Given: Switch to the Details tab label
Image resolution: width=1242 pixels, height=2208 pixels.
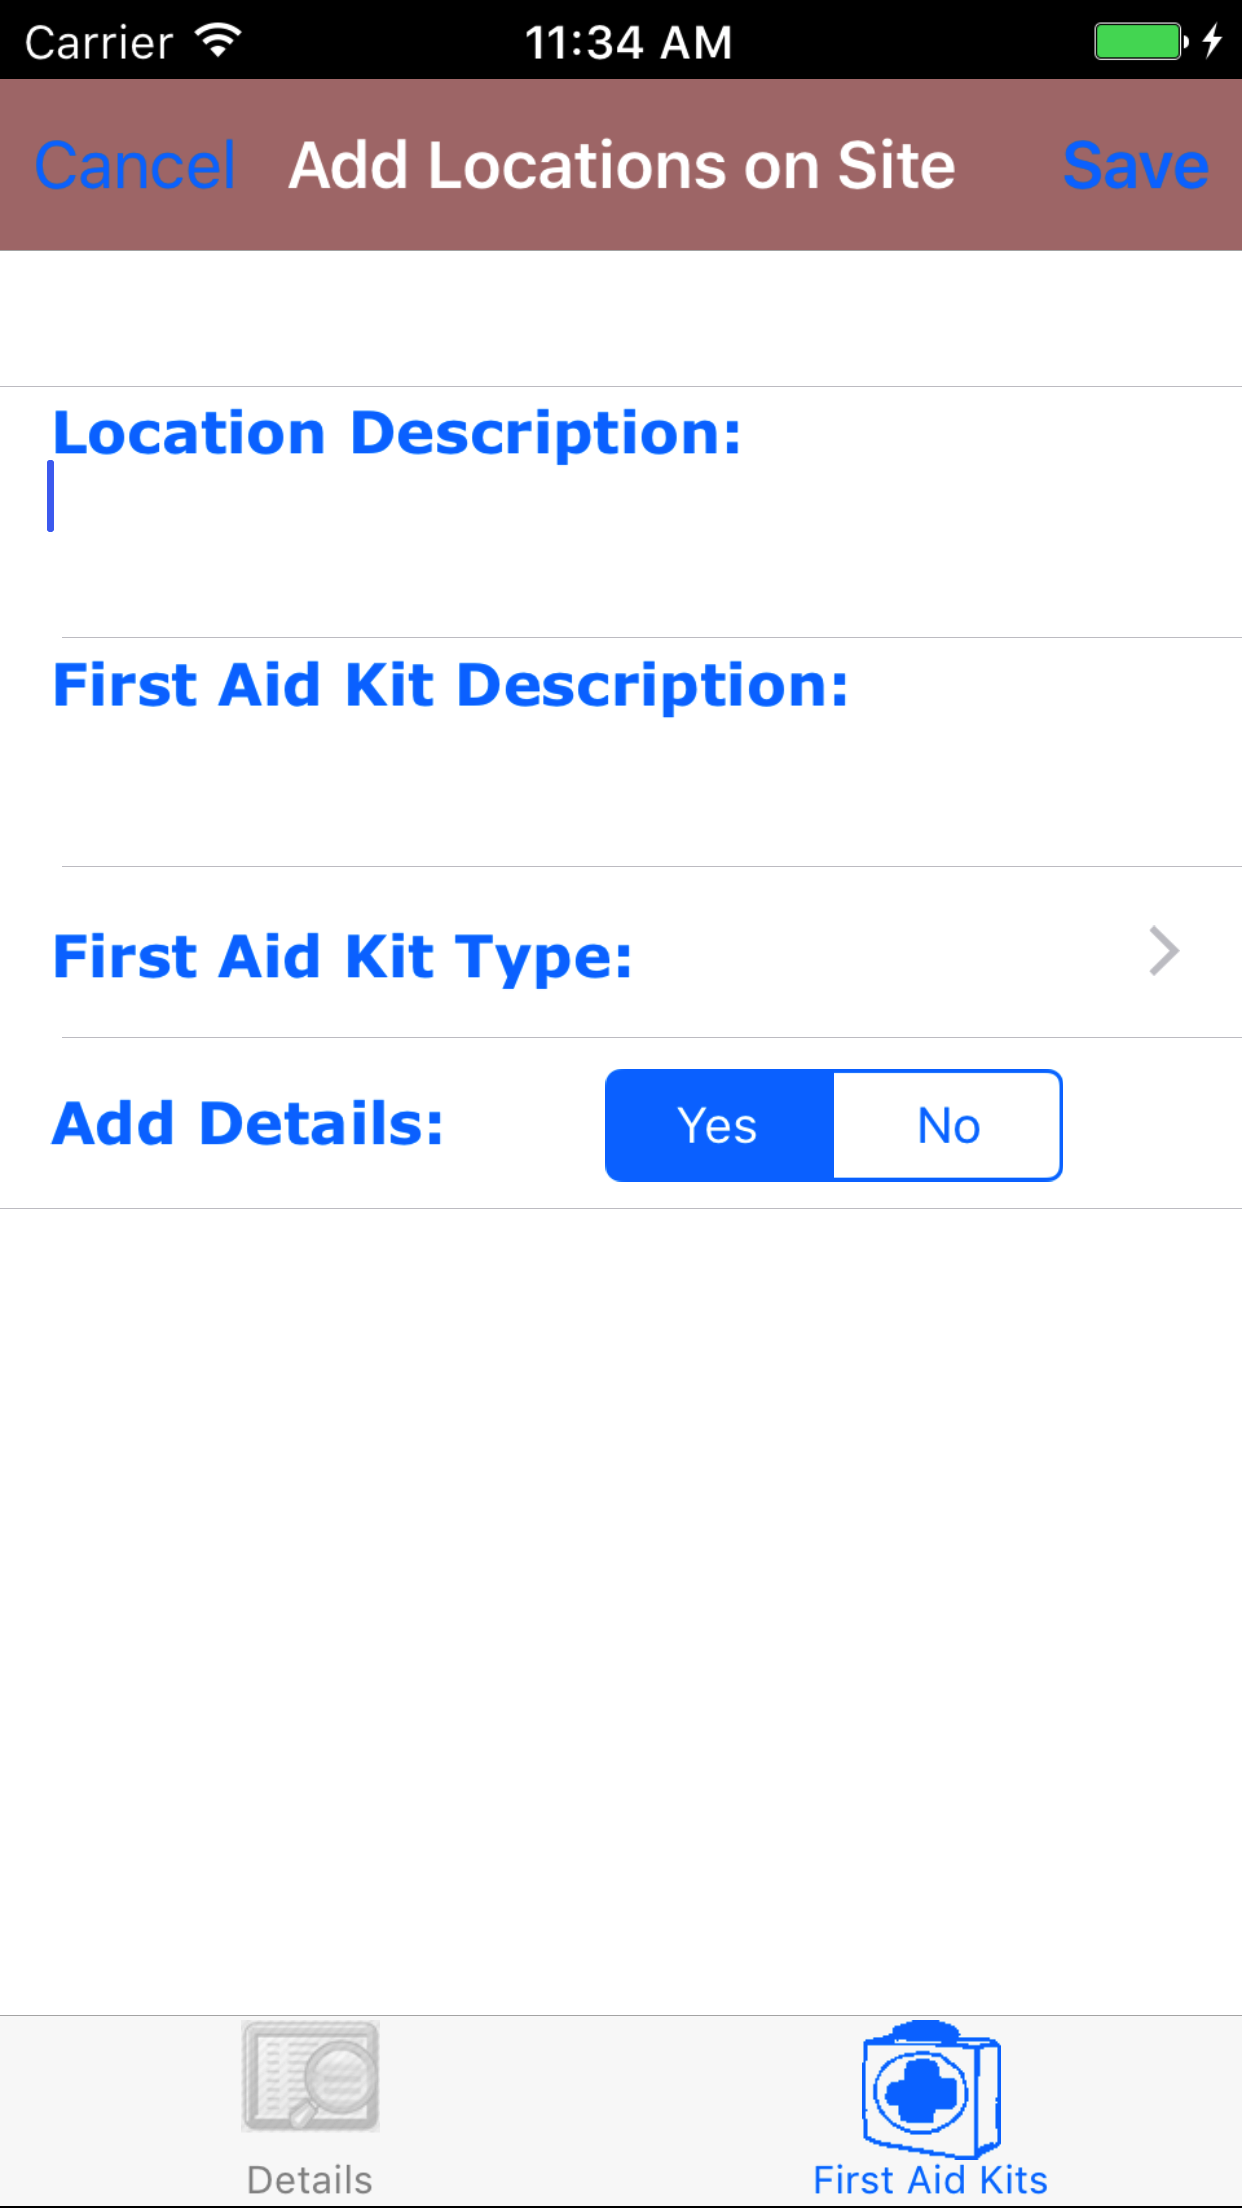Looking at the screenshot, I should [310, 2180].
